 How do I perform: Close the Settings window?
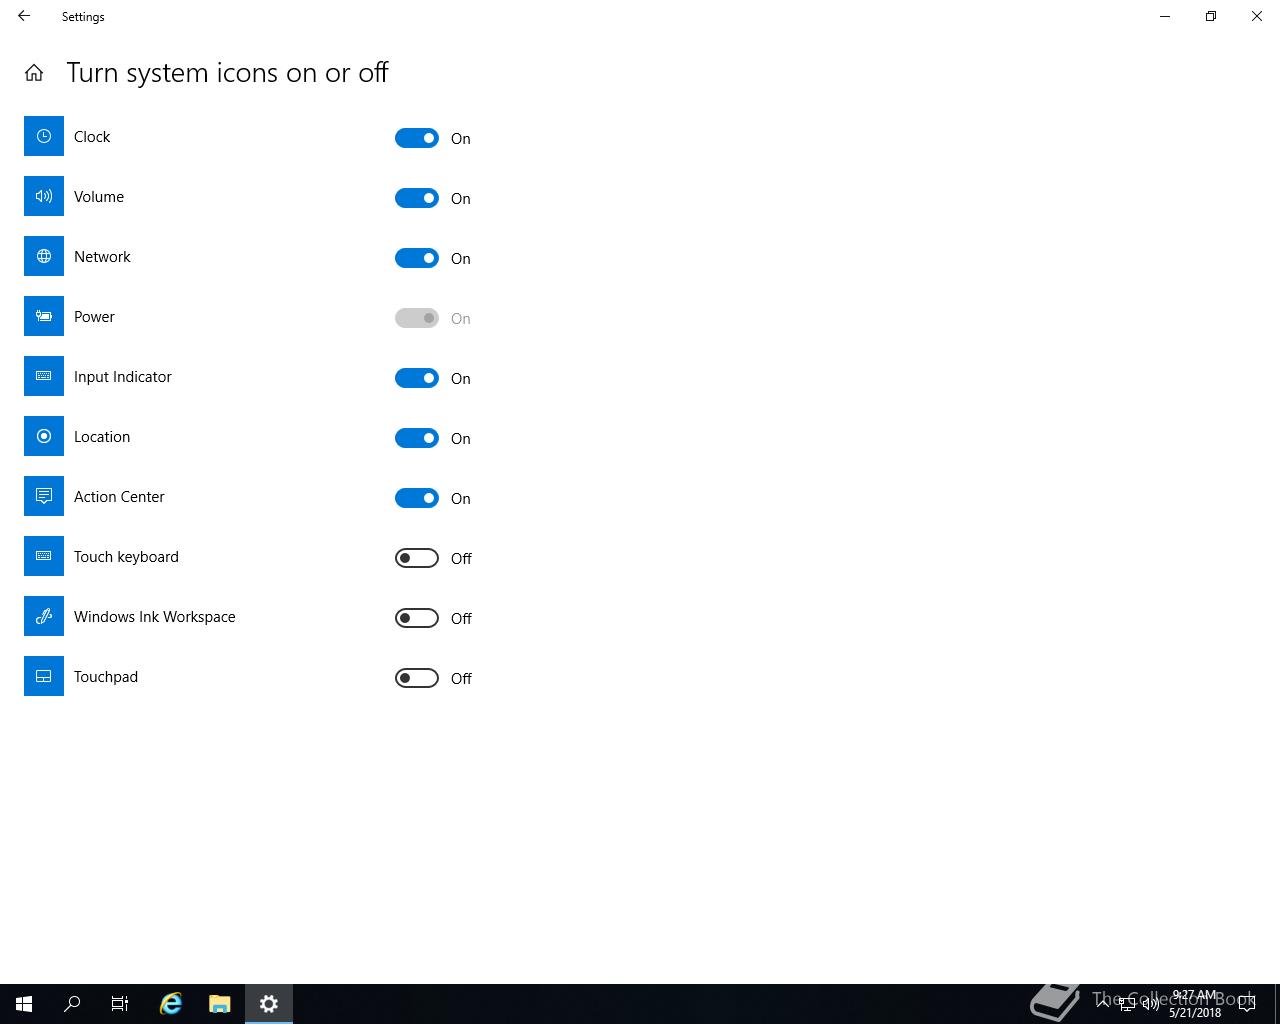point(1257,16)
